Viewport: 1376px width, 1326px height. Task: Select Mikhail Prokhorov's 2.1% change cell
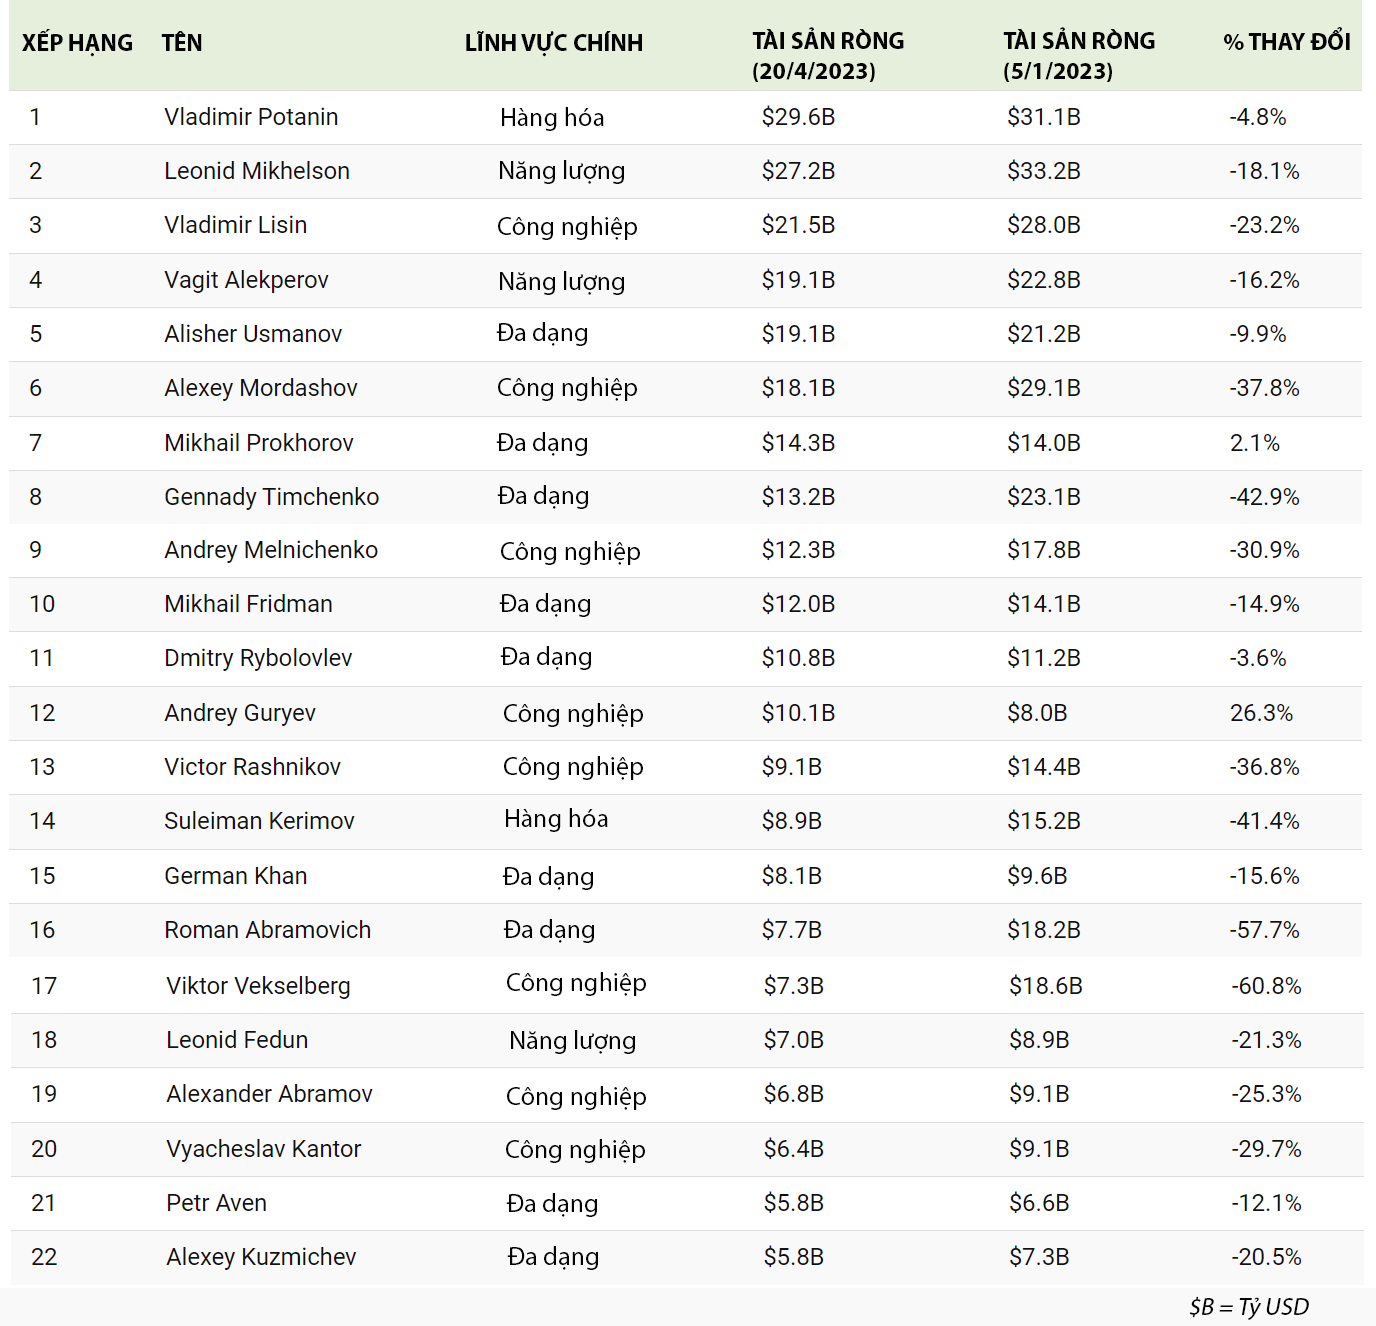point(1254,443)
